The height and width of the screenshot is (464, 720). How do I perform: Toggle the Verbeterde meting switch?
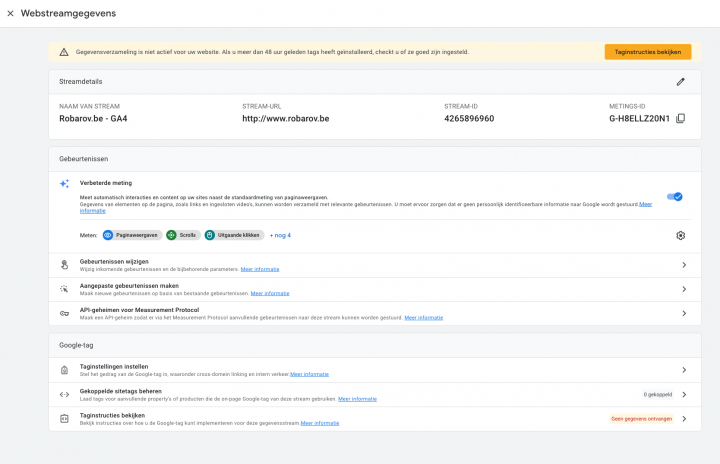[674, 197]
